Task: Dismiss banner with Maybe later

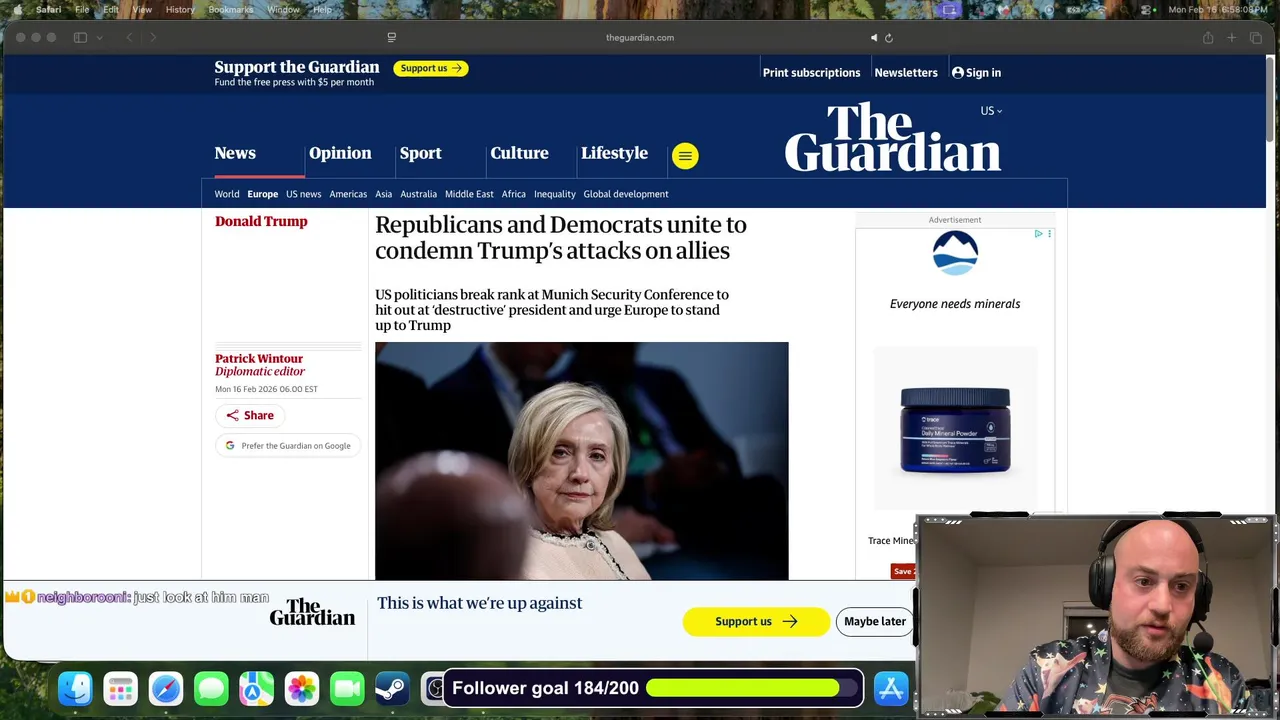Action: coord(875,621)
